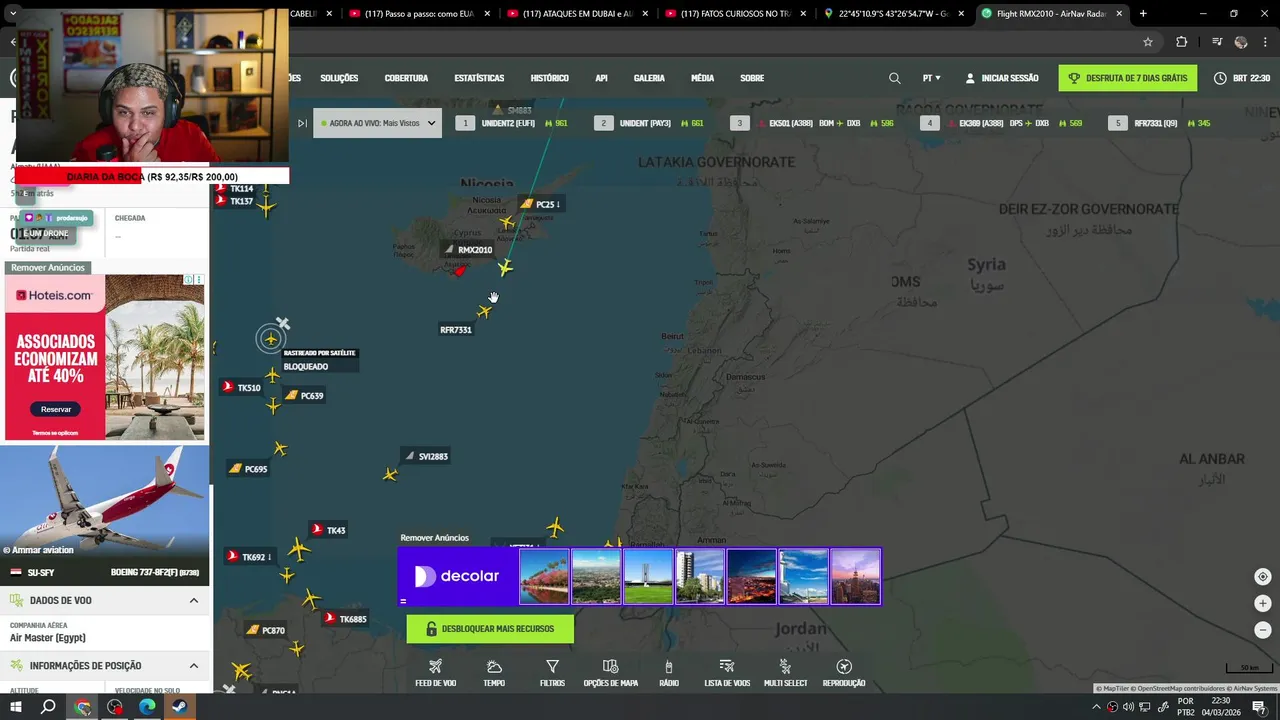Click Desfruta de 7 Dias Grátis

point(1128,78)
